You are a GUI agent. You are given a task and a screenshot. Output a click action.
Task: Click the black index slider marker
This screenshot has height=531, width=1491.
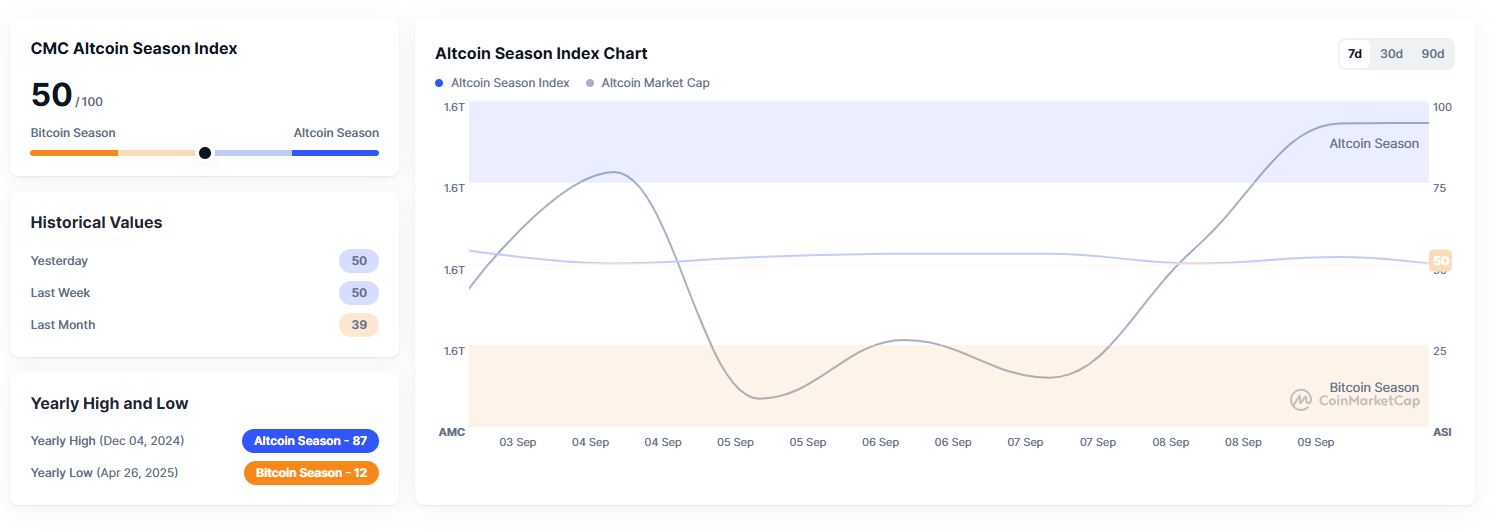pyautogui.click(x=205, y=153)
